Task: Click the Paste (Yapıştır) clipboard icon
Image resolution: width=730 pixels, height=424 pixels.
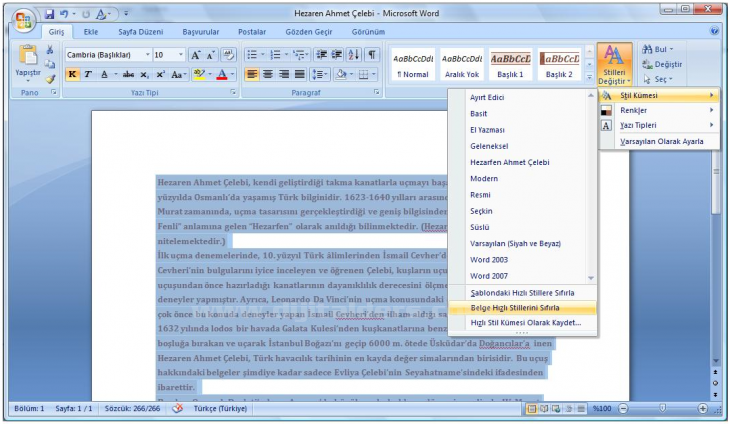Action: tap(27, 55)
